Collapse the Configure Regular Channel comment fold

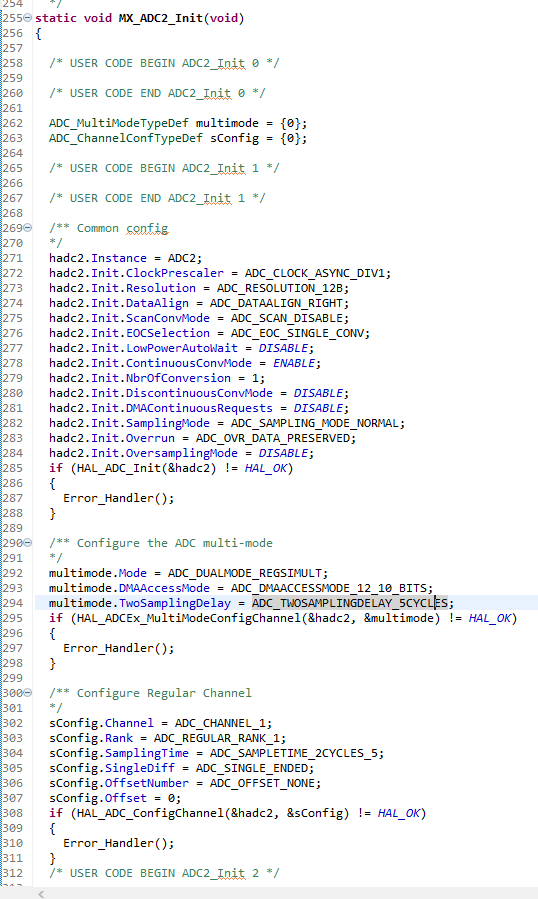tap(28, 693)
